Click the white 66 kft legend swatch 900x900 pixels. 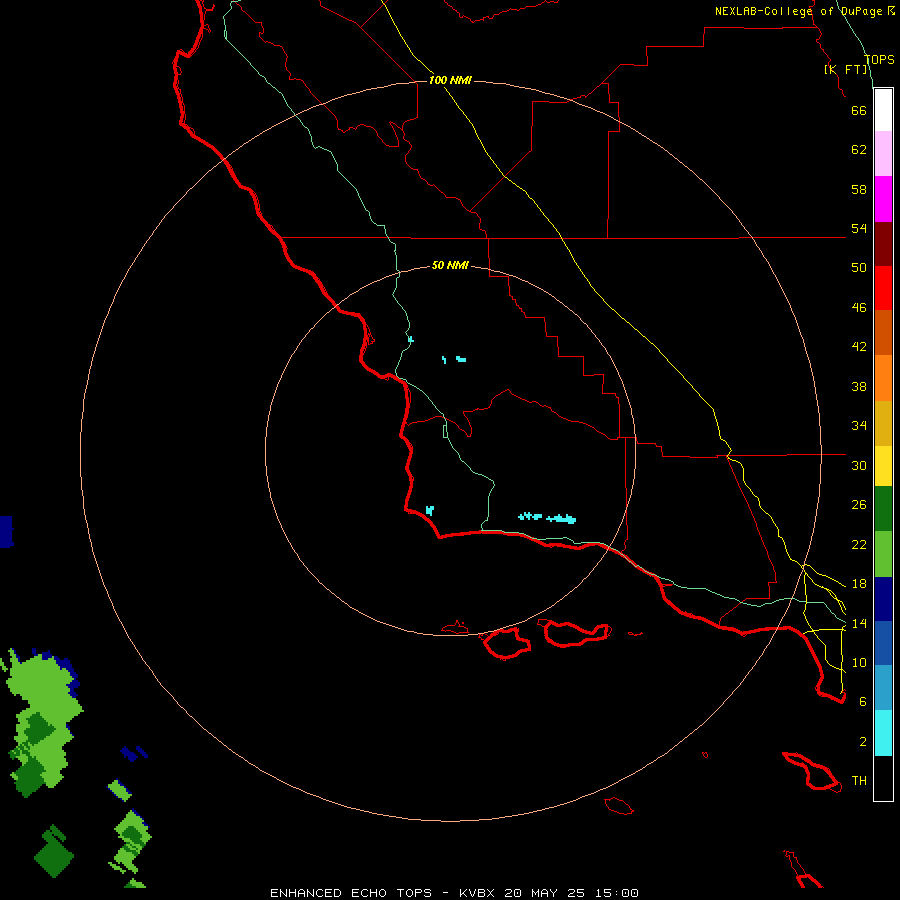click(883, 110)
